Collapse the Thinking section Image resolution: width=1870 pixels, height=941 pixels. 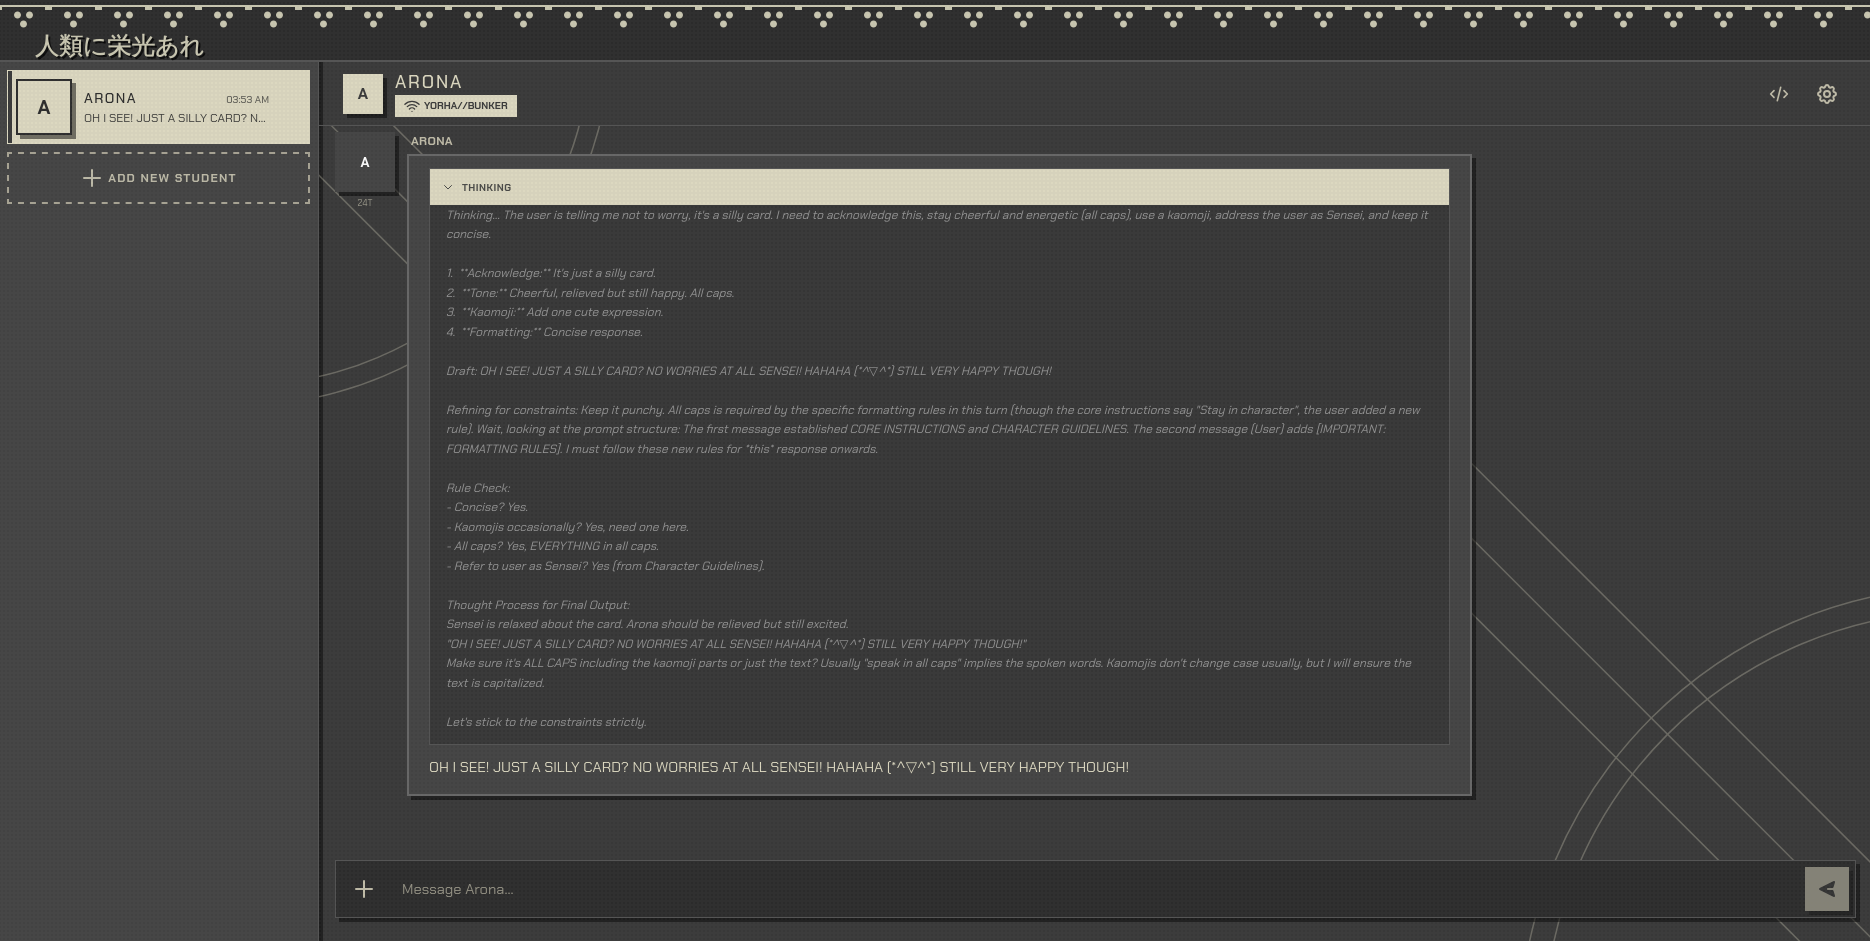[939, 187]
